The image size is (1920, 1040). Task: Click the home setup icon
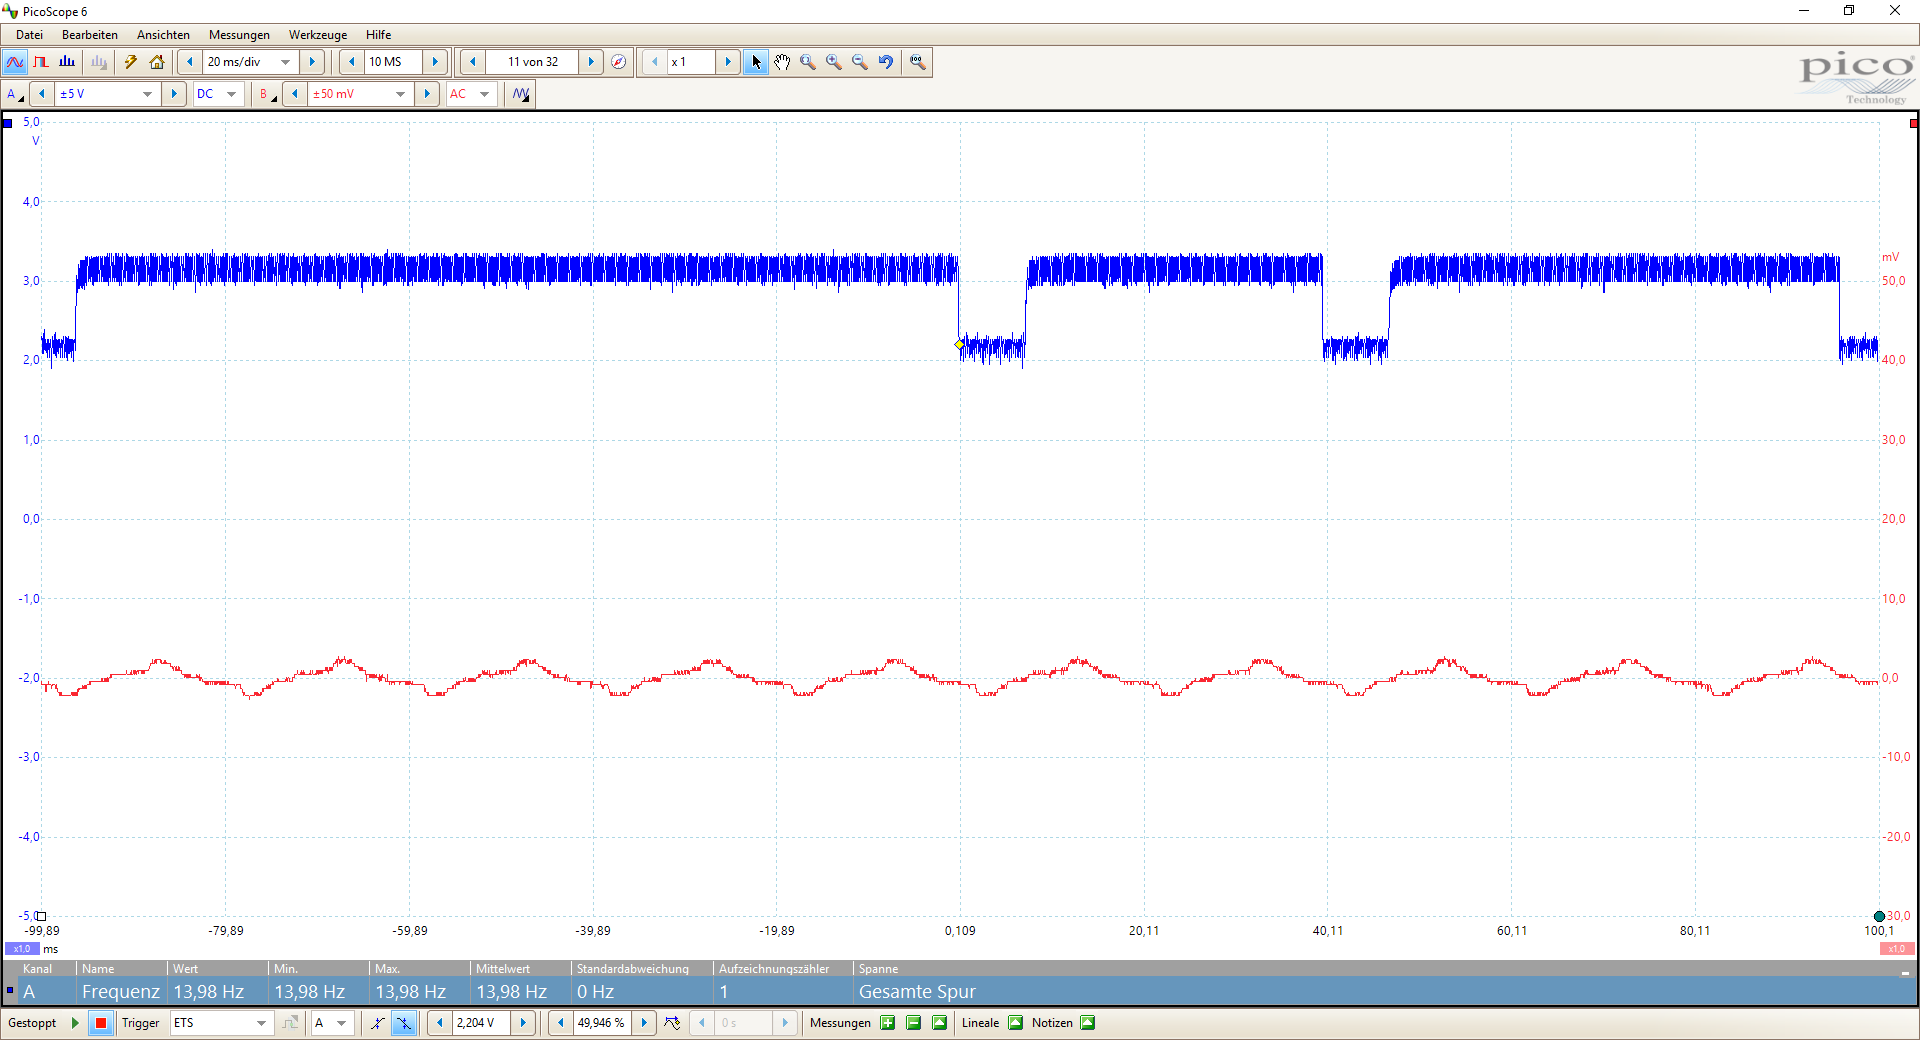[x=157, y=62]
